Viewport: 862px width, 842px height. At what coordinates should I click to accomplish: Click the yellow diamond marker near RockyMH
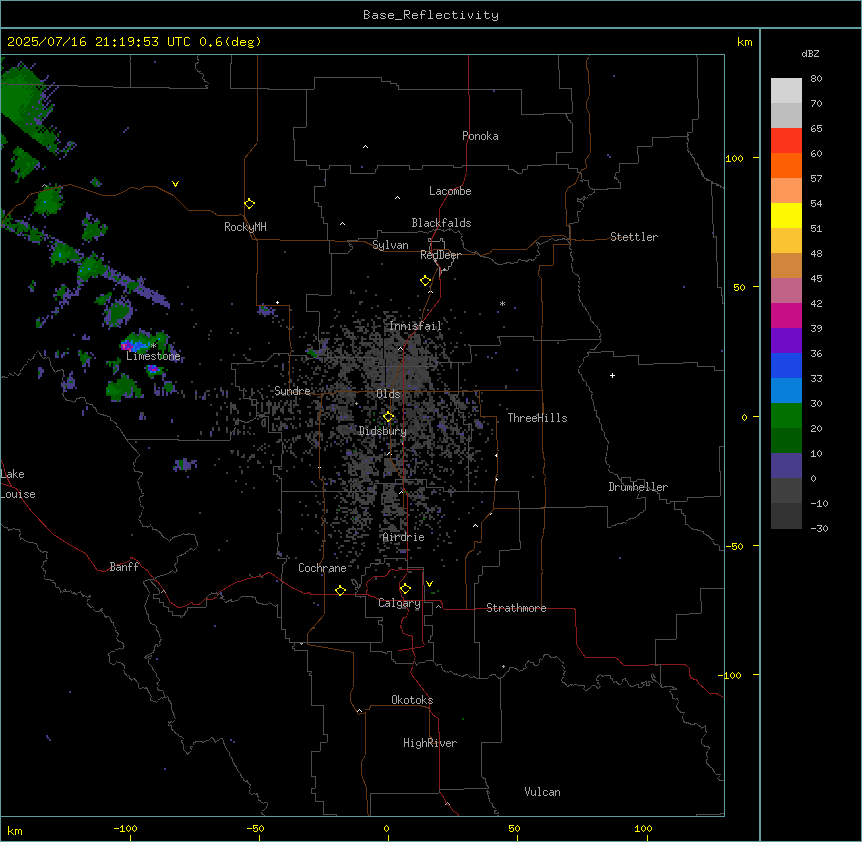coord(249,203)
